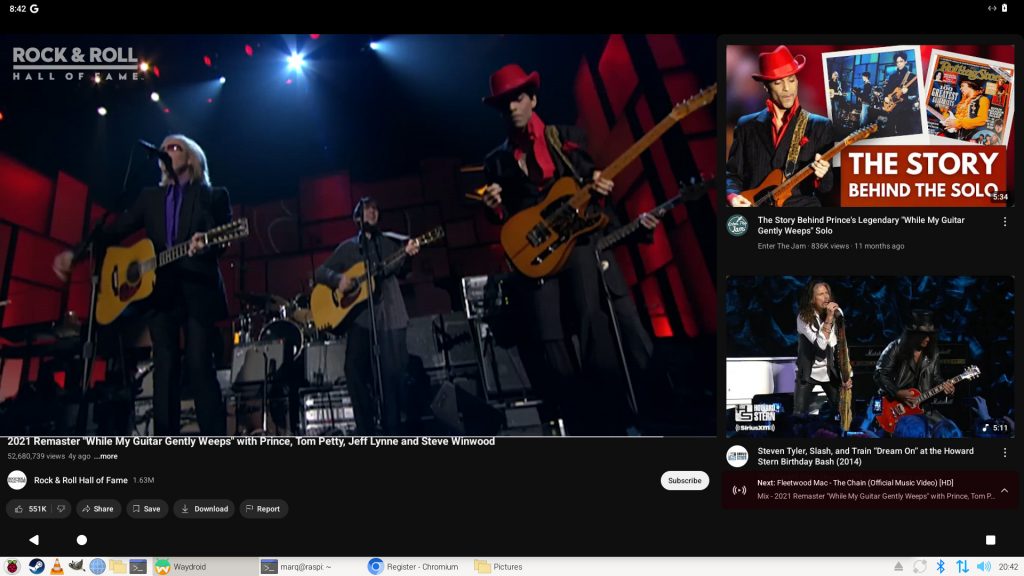Tap the Android home circle button
1024x576 pixels.
82,540
